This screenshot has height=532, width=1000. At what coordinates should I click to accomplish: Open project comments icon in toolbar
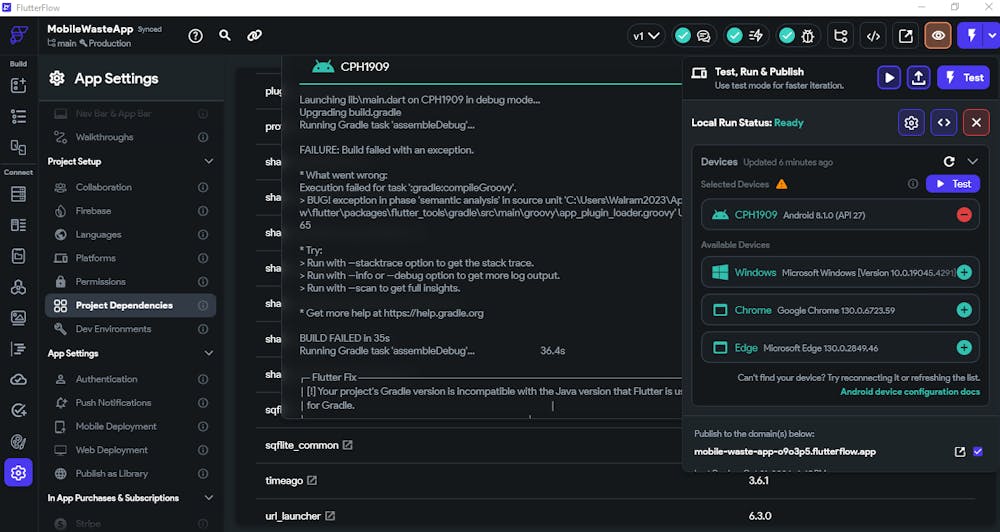click(x=703, y=36)
